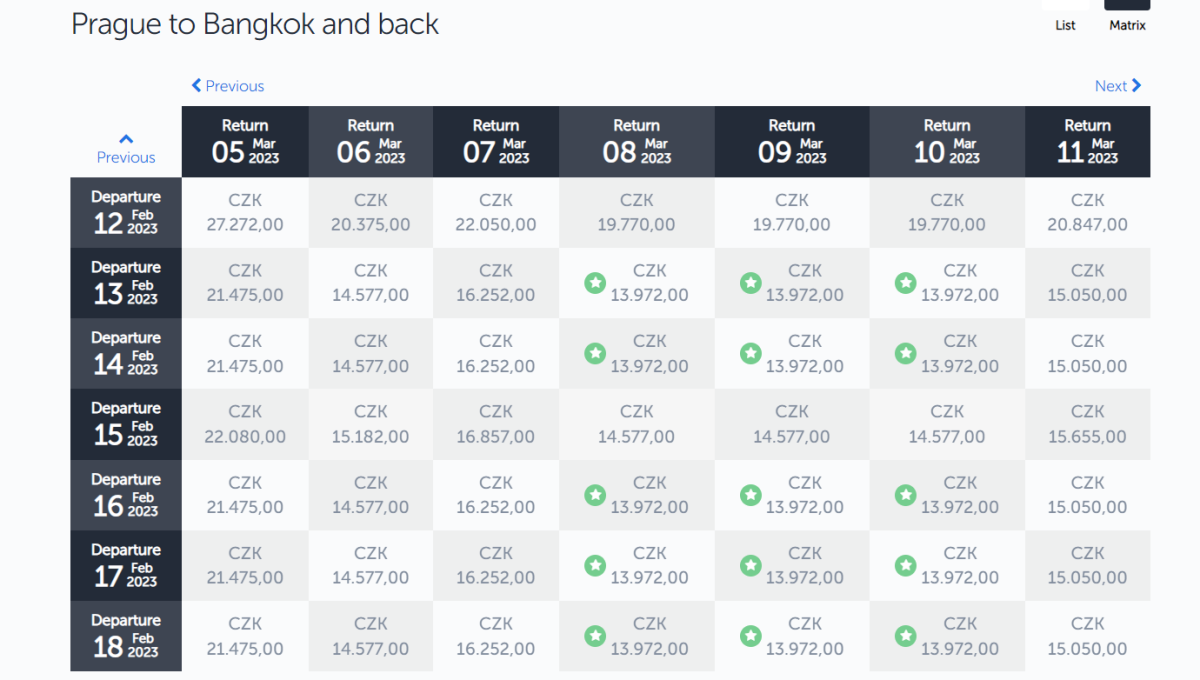
Task: Click star icon for 13 Feb, 08 Mar
Action: tap(595, 283)
